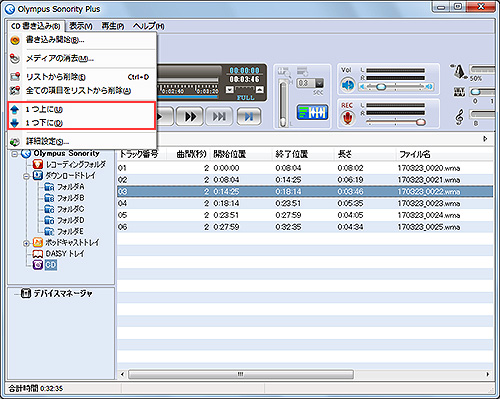500x399 pixels.
Task: Click the down arrow under the time display
Action: tap(230, 90)
